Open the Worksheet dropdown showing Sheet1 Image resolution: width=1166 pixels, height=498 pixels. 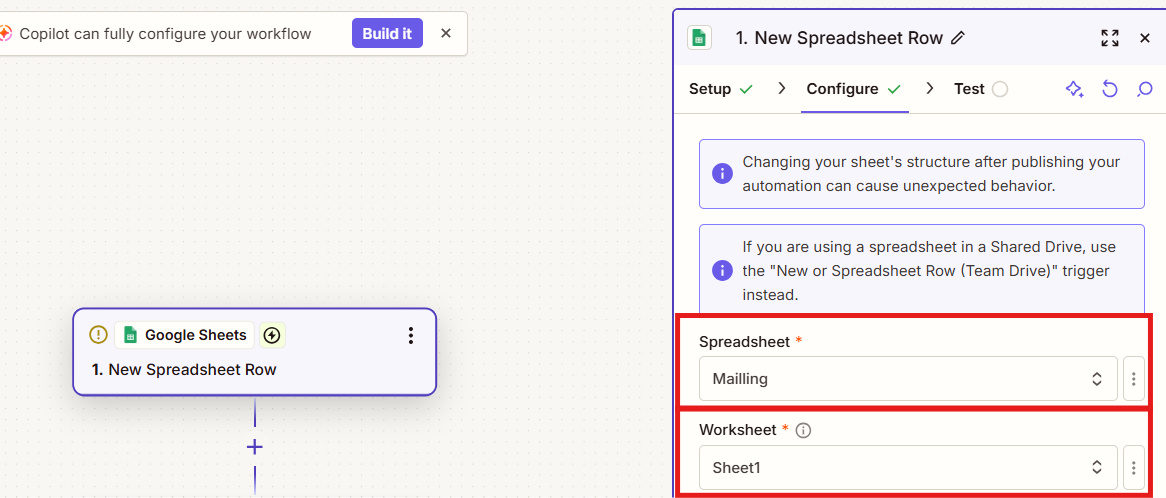pos(908,468)
